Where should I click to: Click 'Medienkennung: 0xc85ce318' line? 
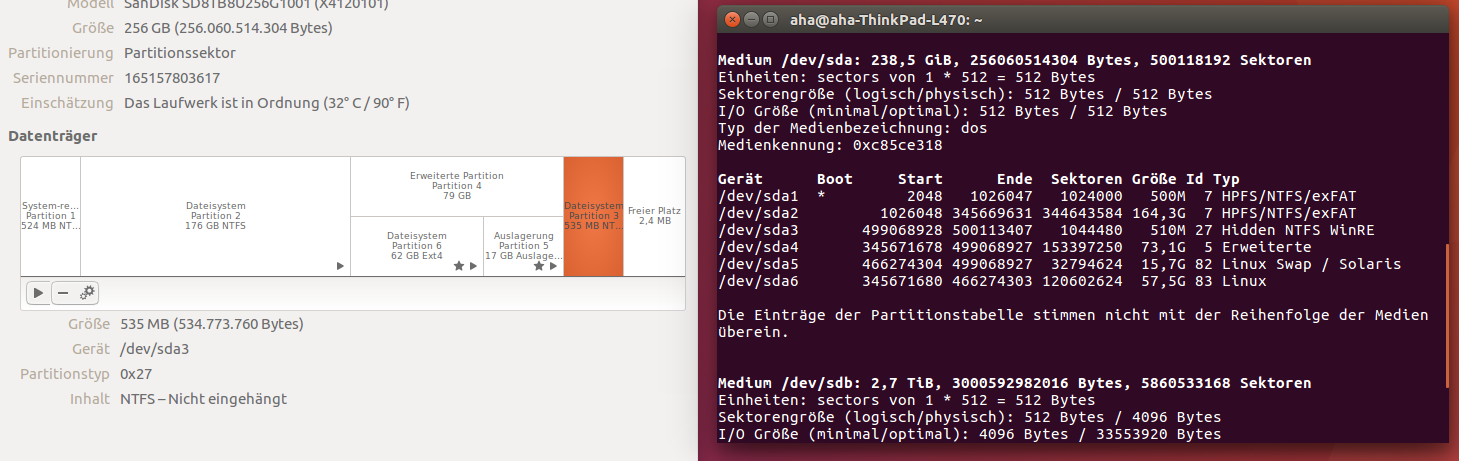click(x=830, y=145)
